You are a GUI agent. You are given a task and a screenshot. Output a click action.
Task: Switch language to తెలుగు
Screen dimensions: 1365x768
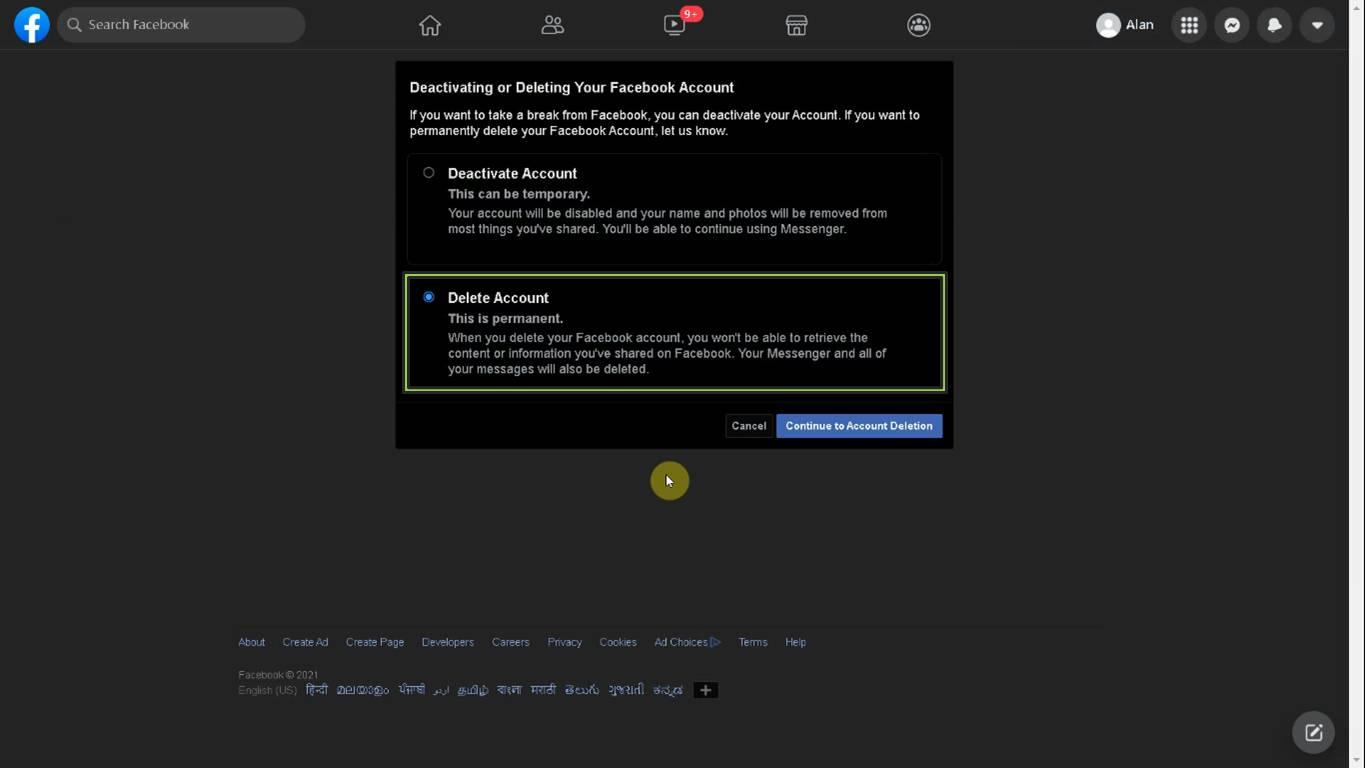[x=582, y=690]
